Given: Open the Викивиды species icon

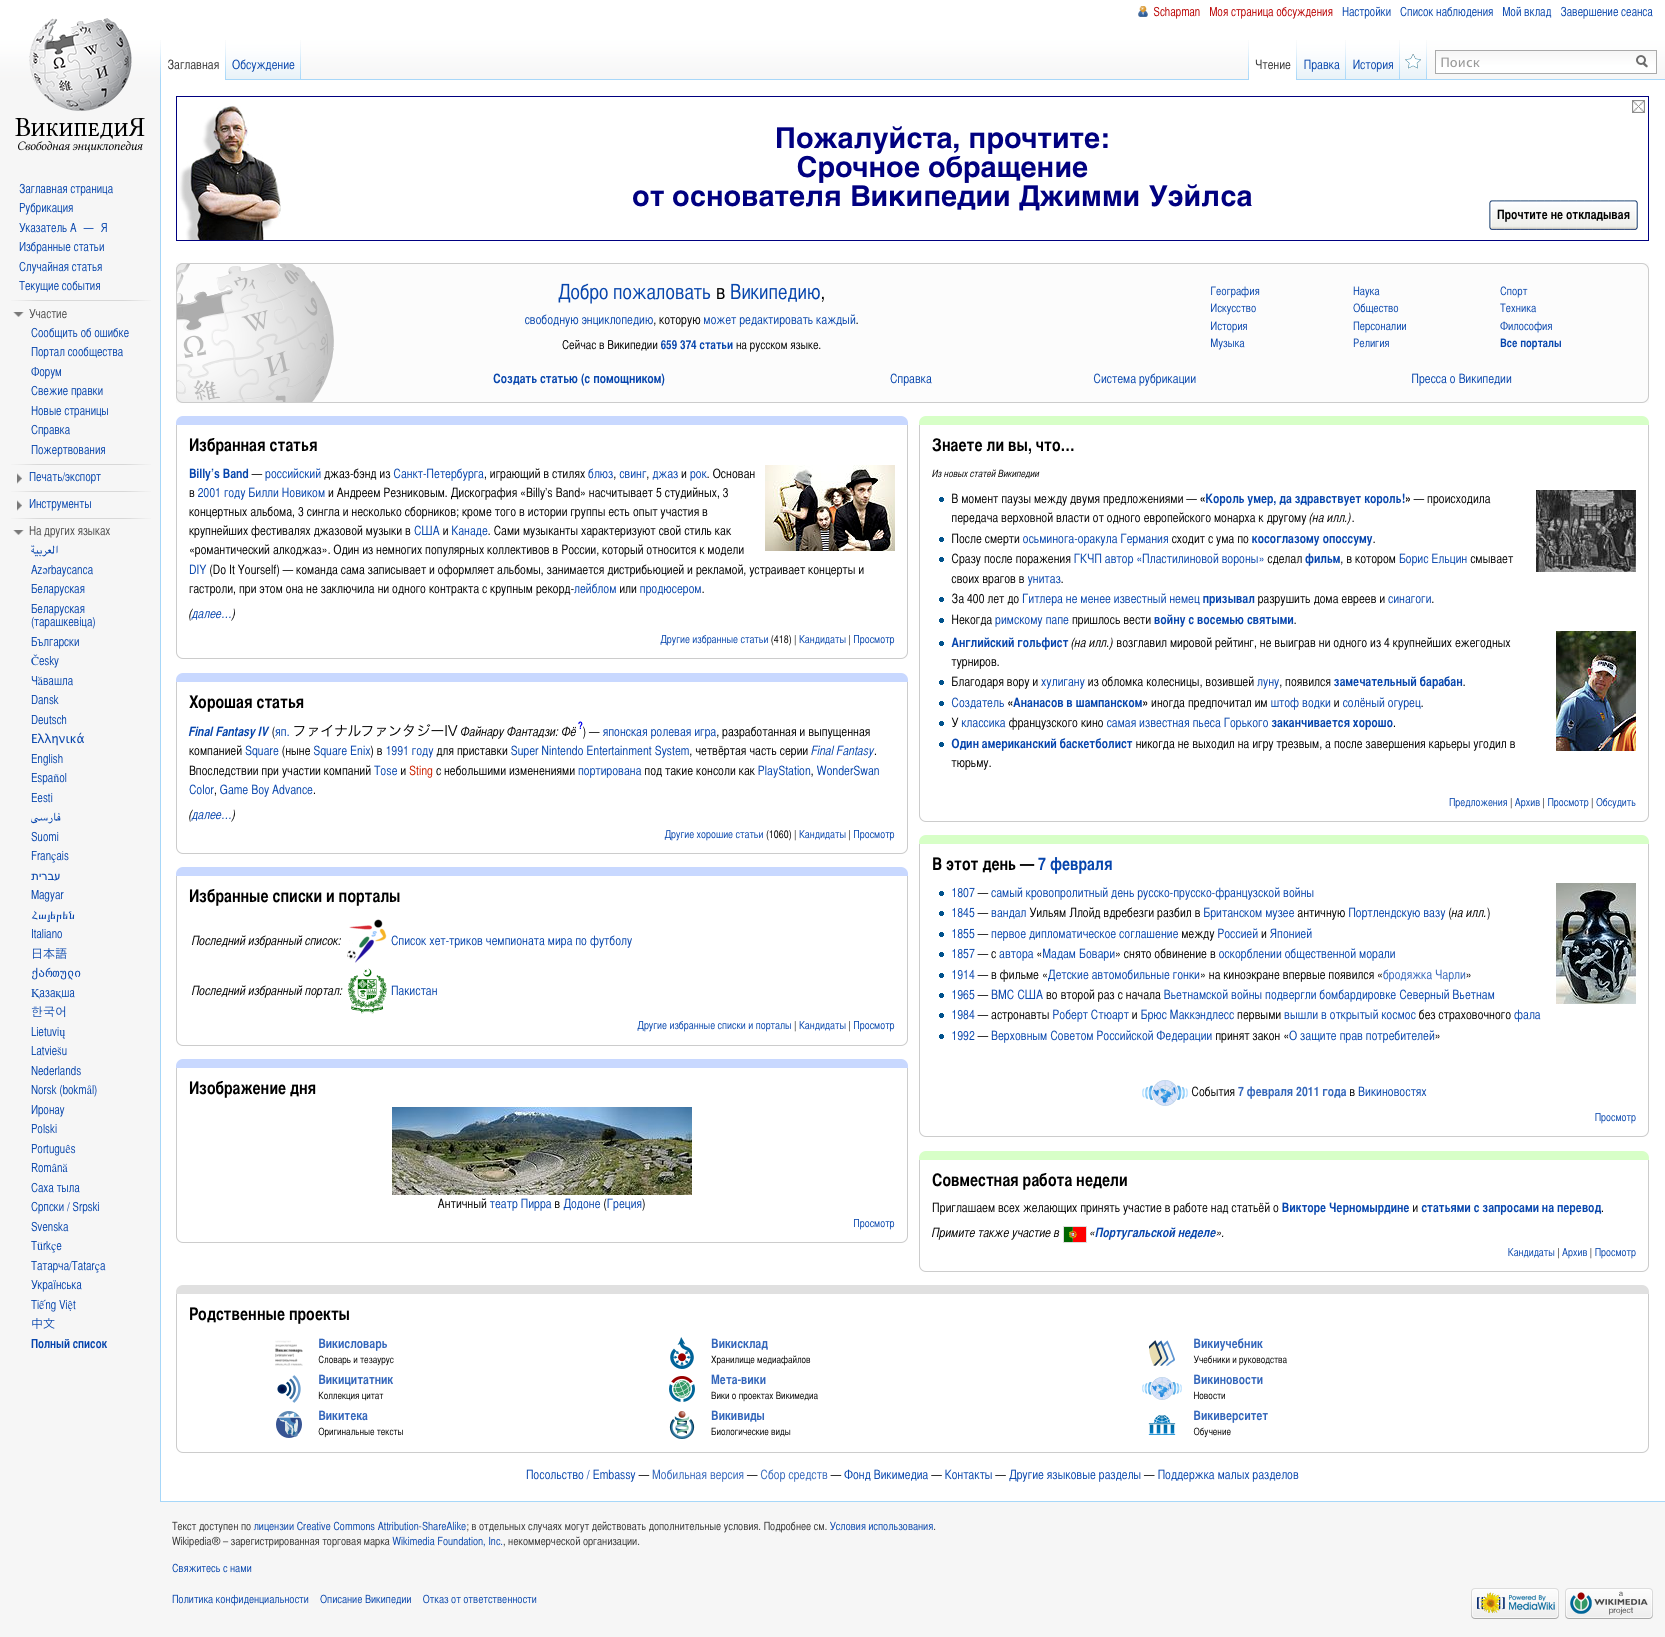Looking at the screenshot, I should (x=682, y=1424).
